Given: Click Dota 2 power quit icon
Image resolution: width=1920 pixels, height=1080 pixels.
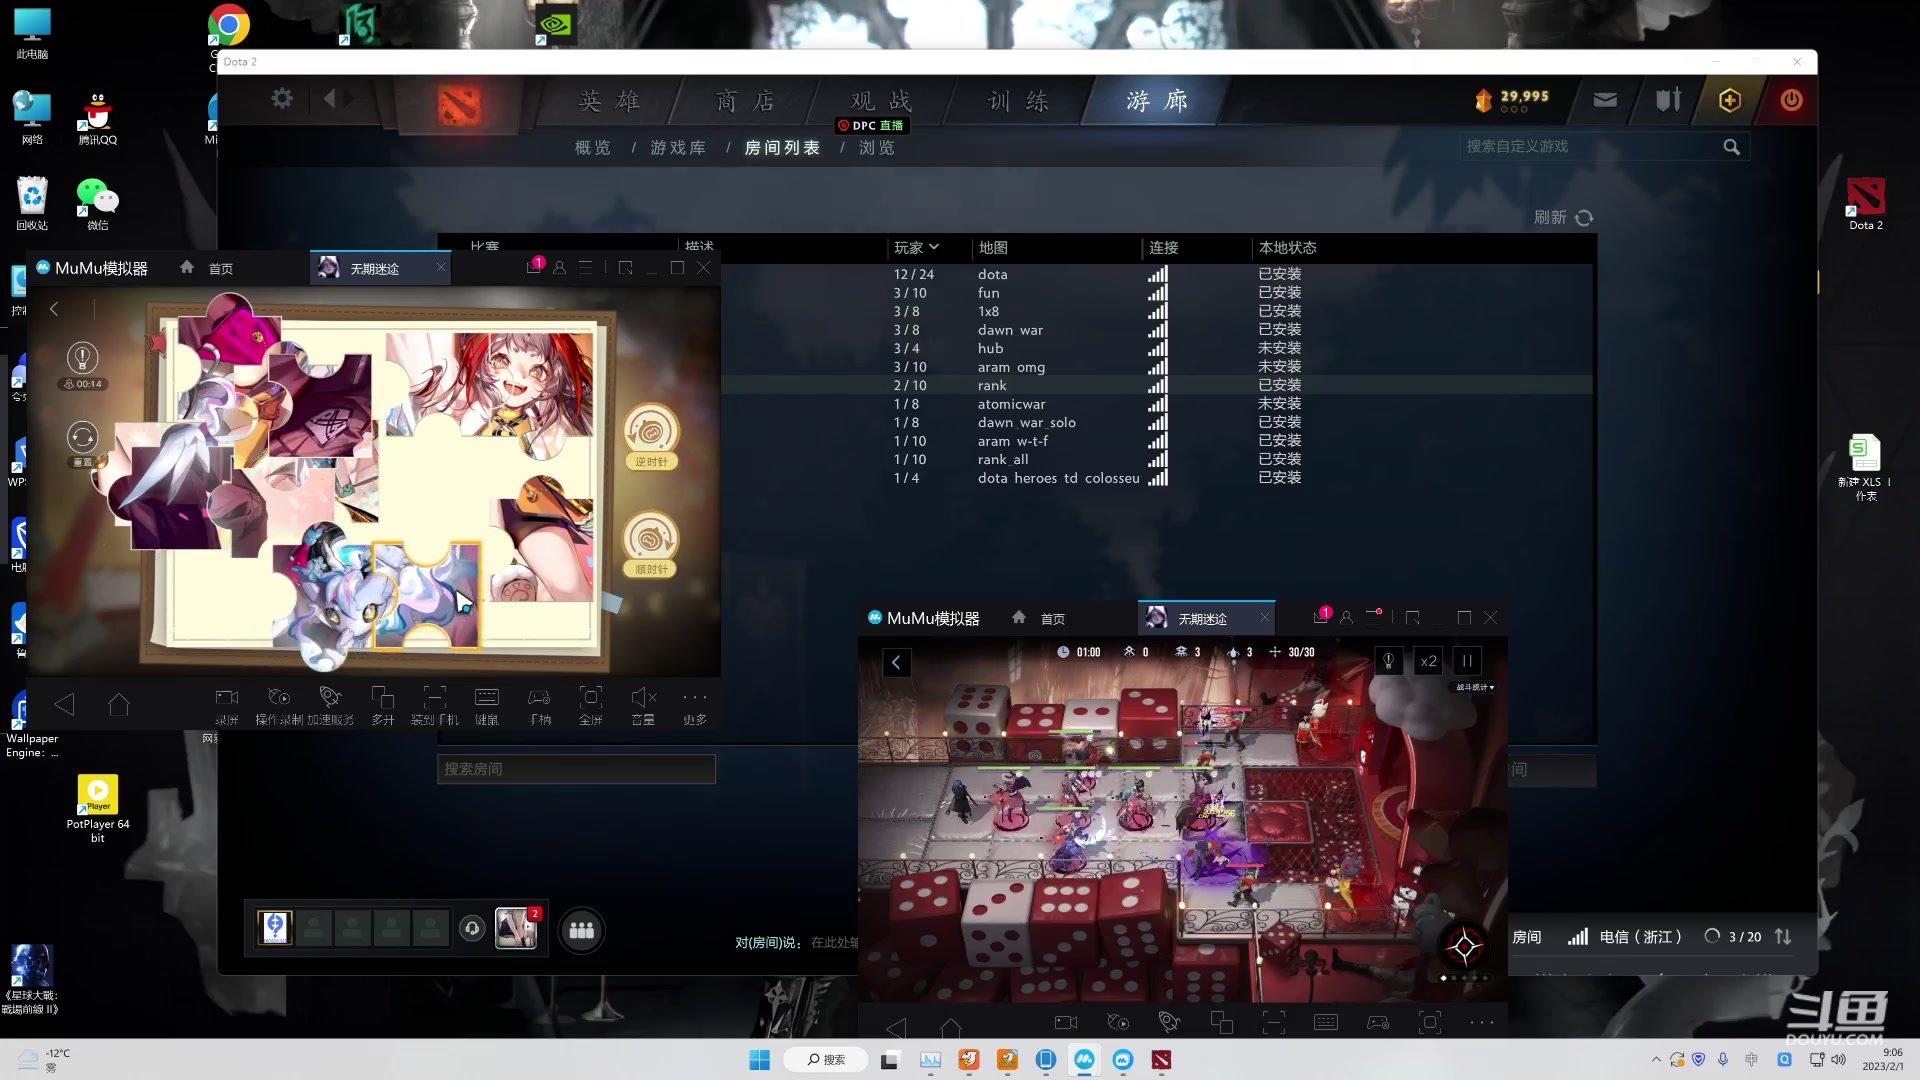Looking at the screenshot, I should tap(1791, 100).
